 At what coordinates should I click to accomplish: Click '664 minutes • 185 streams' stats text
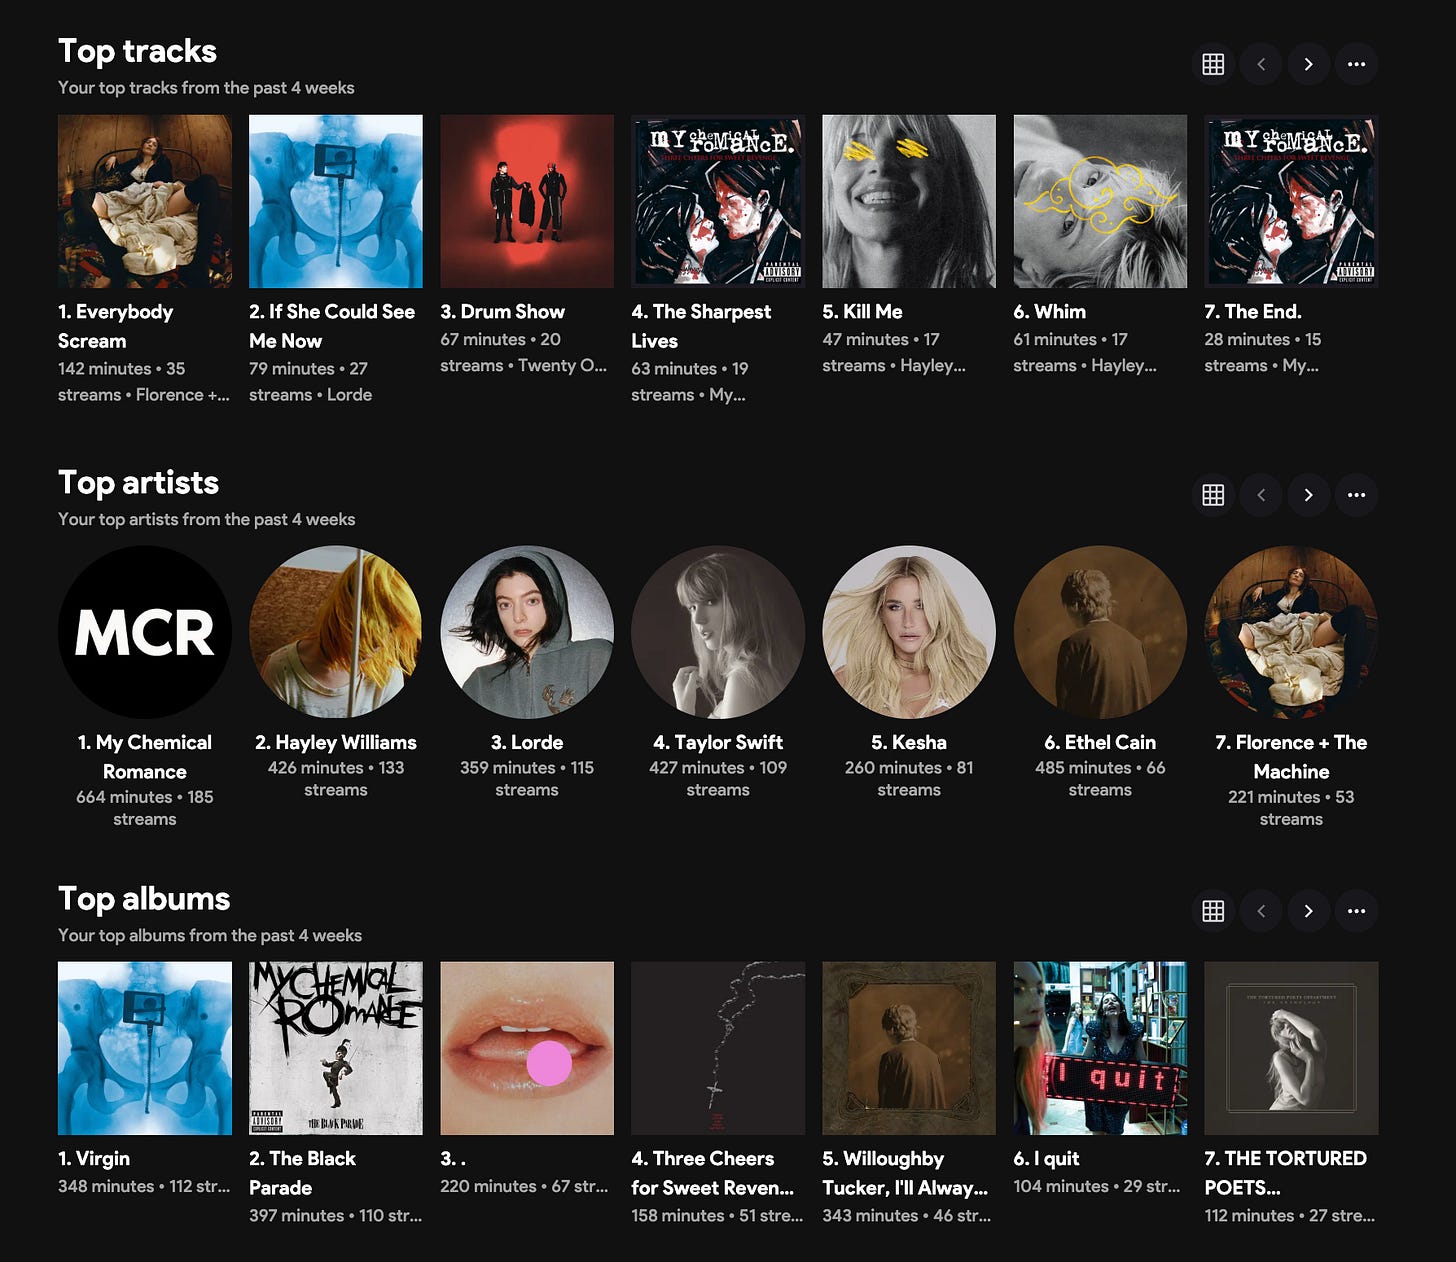[x=145, y=808]
